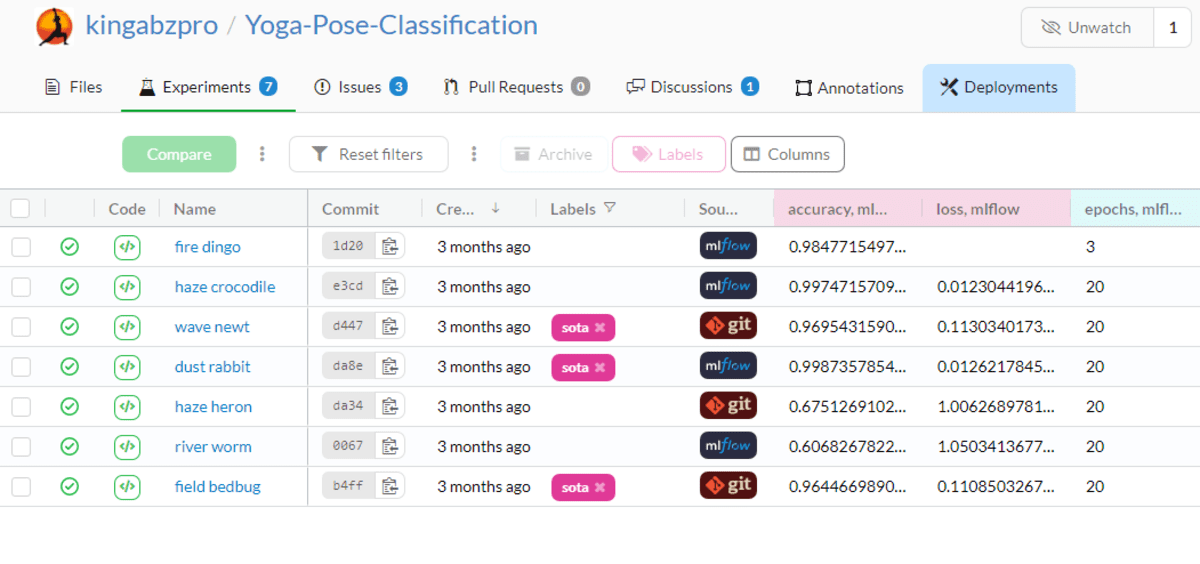This screenshot has height=564, width=1200.
Task: Copy commit hash 1d20 clipboard icon
Action: (390, 246)
